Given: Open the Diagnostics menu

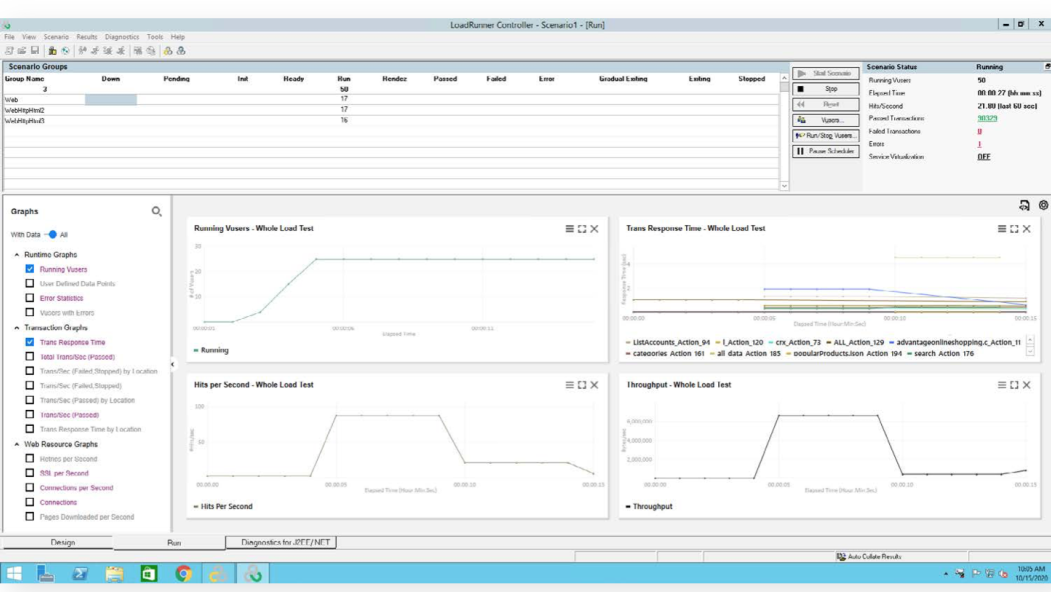Looking at the screenshot, I should 121,37.
